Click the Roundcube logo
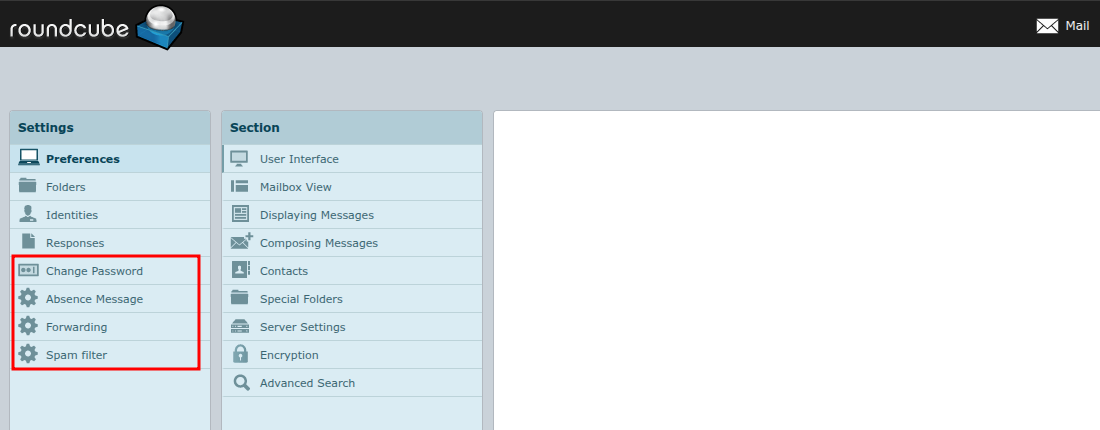 coord(96,26)
